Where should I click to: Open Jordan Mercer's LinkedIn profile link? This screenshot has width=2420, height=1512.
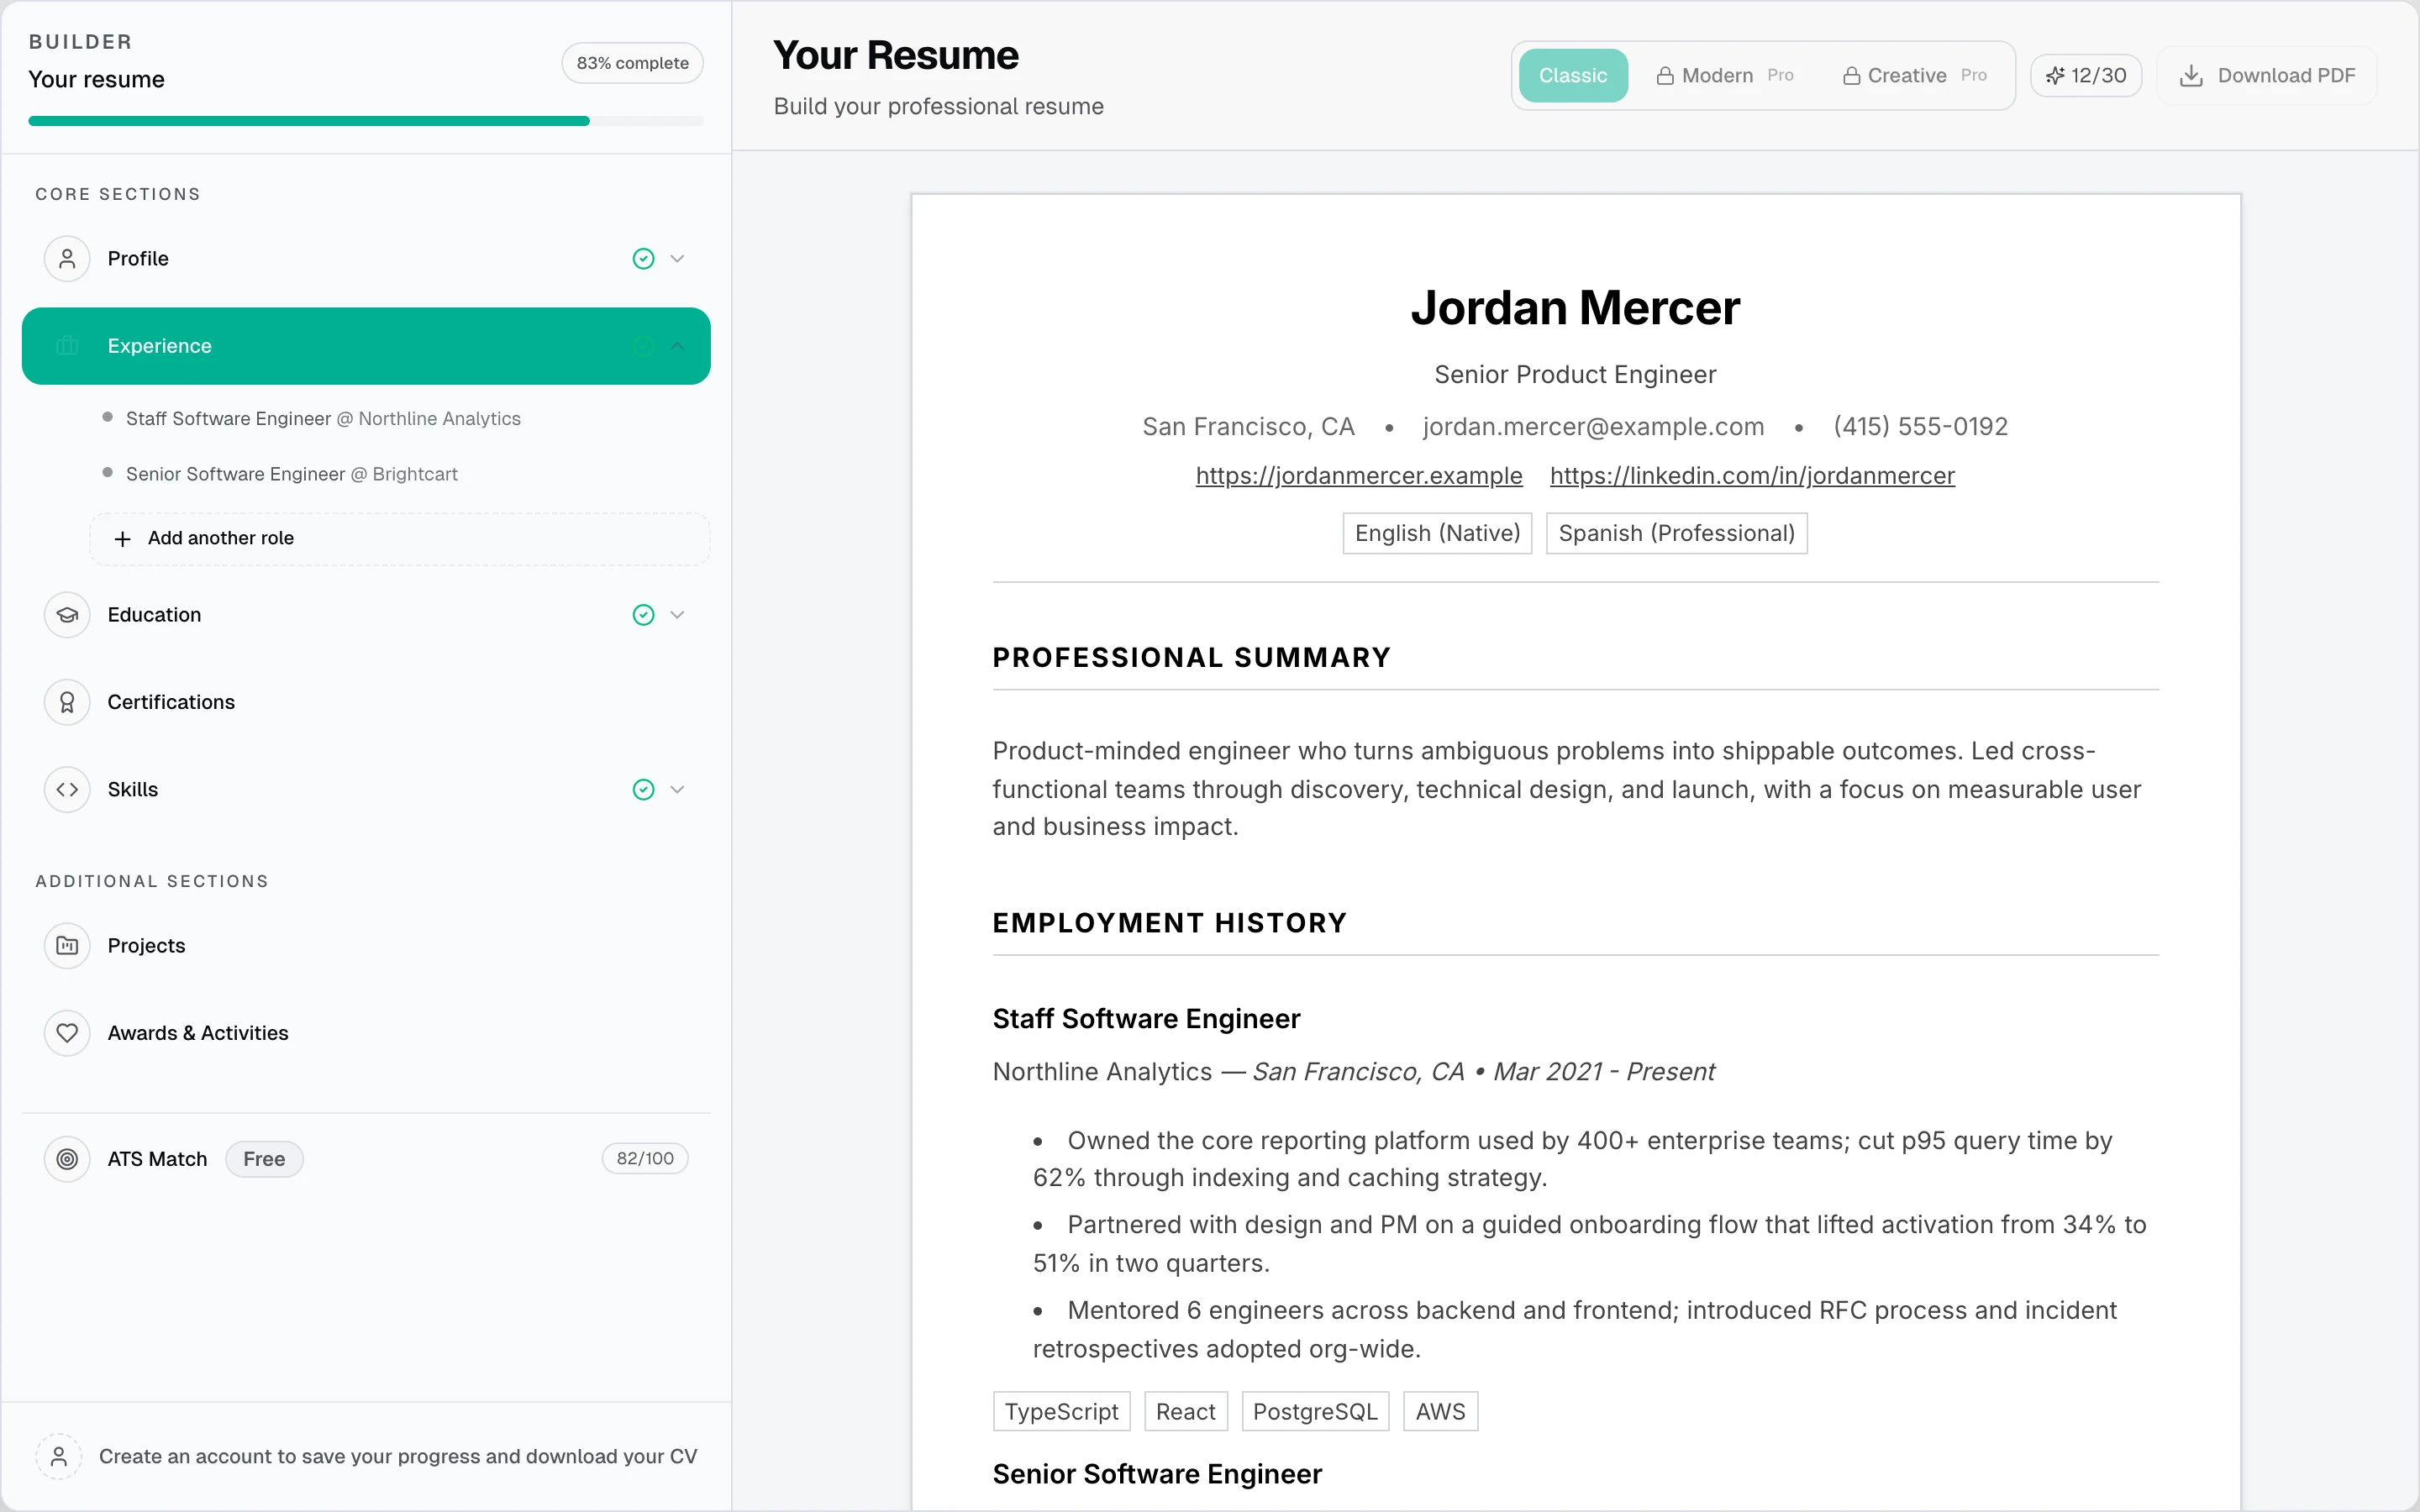1751,475
